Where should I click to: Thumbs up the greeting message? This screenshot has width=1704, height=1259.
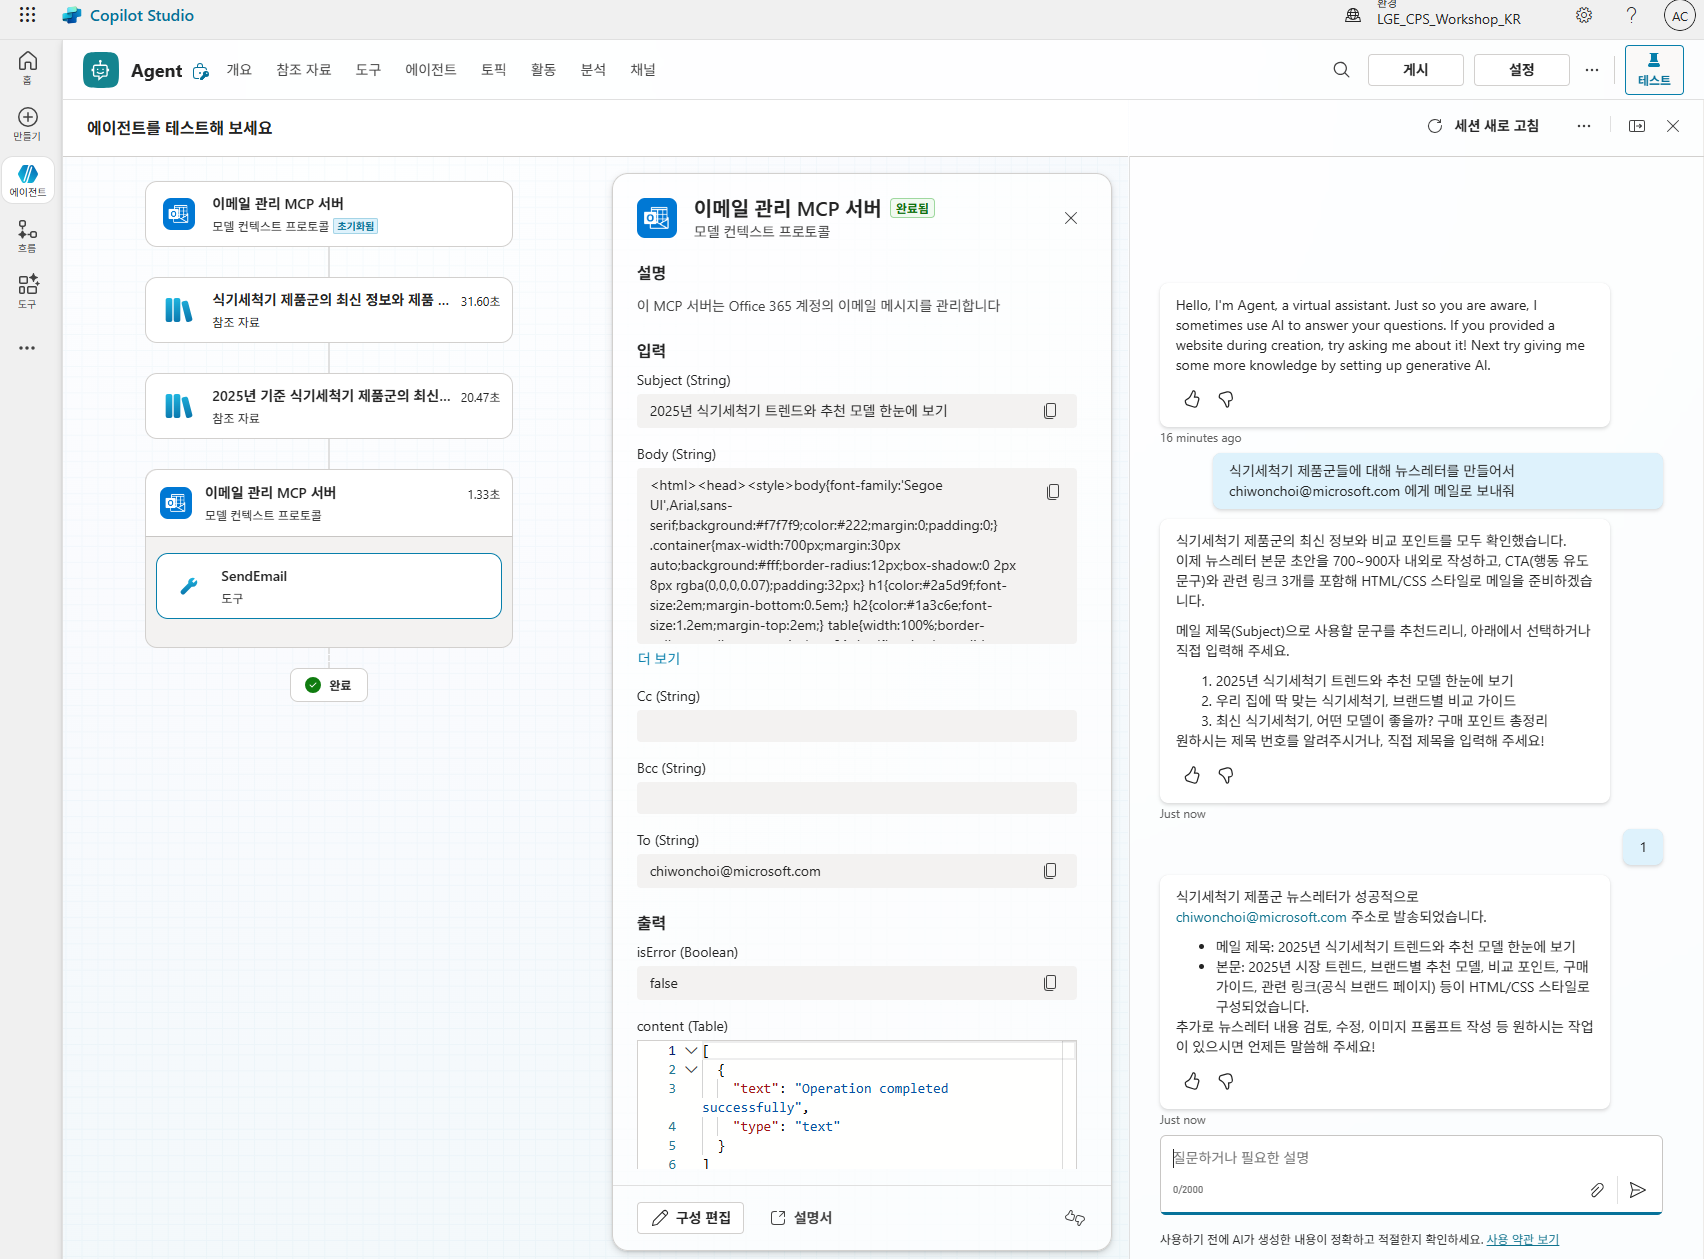pyautogui.click(x=1192, y=399)
